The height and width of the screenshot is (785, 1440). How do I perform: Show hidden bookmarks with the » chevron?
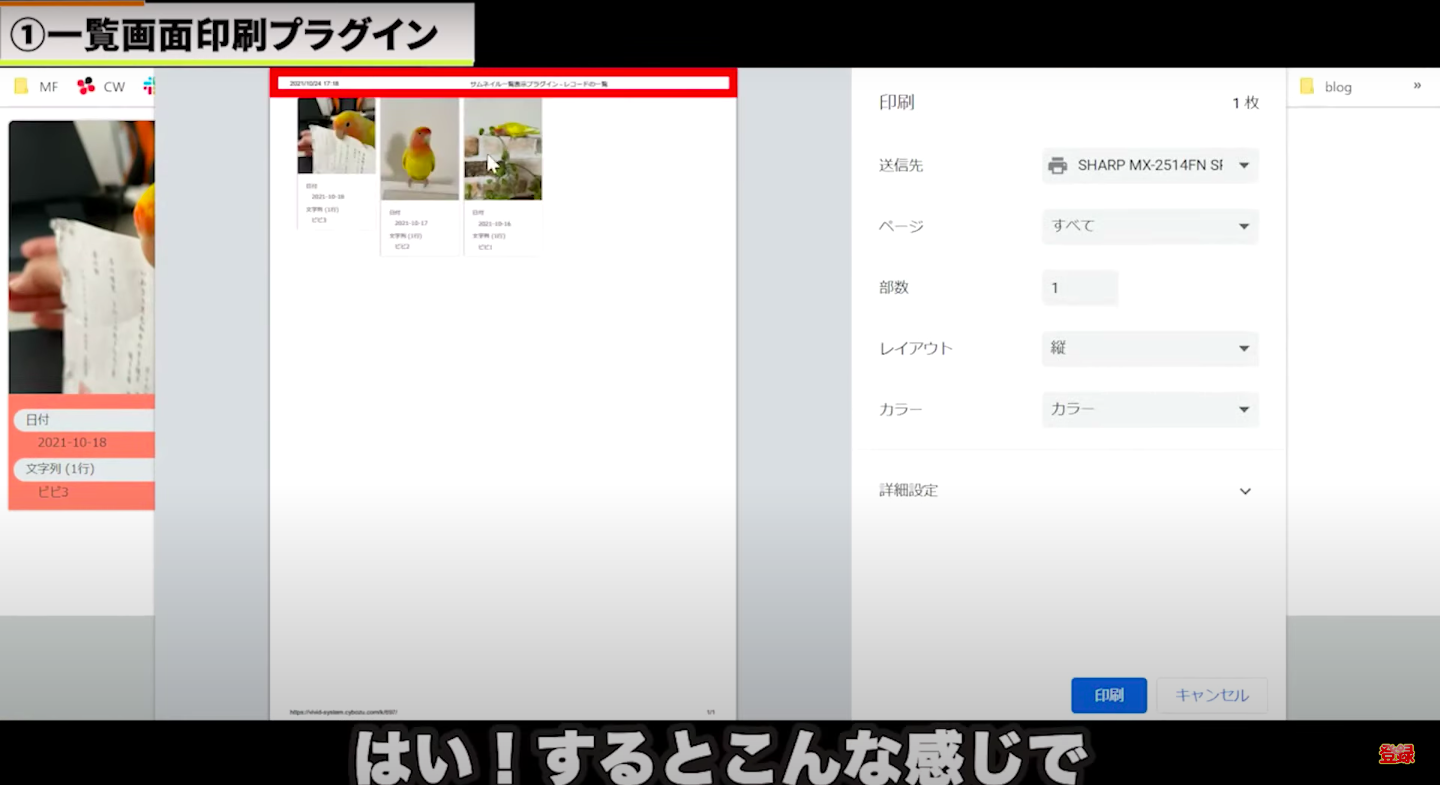(1416, 86)
